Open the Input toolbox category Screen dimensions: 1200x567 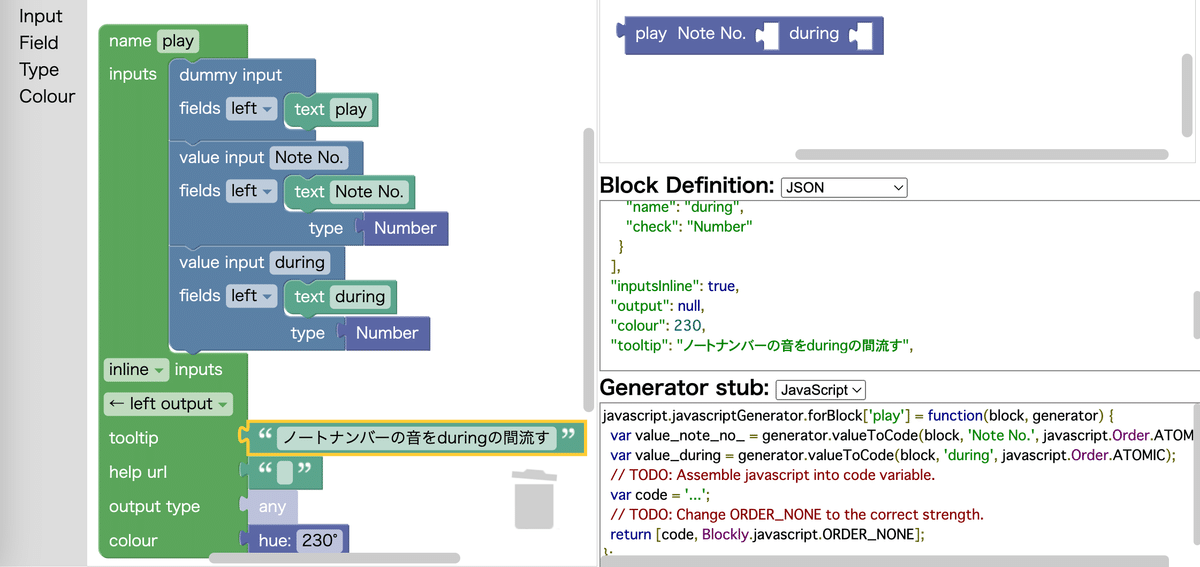click(41, 16)
